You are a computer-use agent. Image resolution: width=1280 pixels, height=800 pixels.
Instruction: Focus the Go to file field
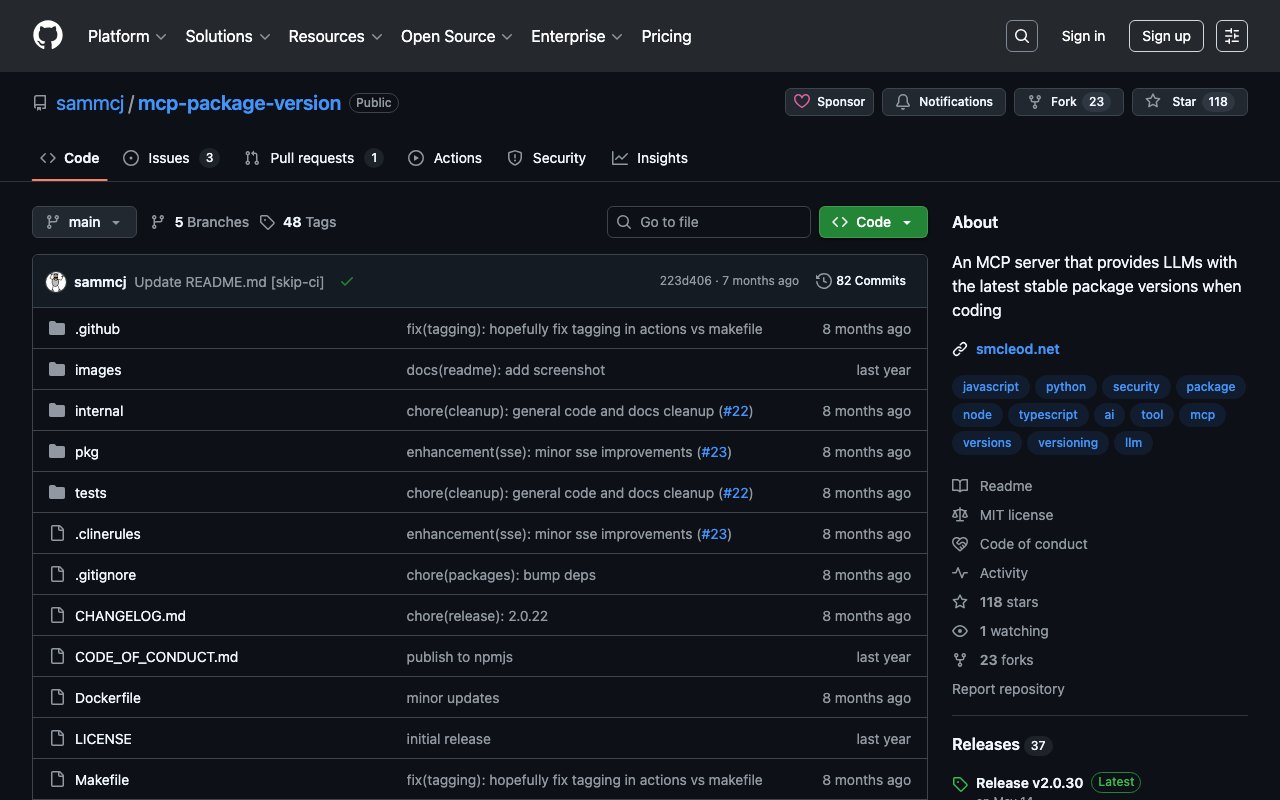click(x=708, y=222)
